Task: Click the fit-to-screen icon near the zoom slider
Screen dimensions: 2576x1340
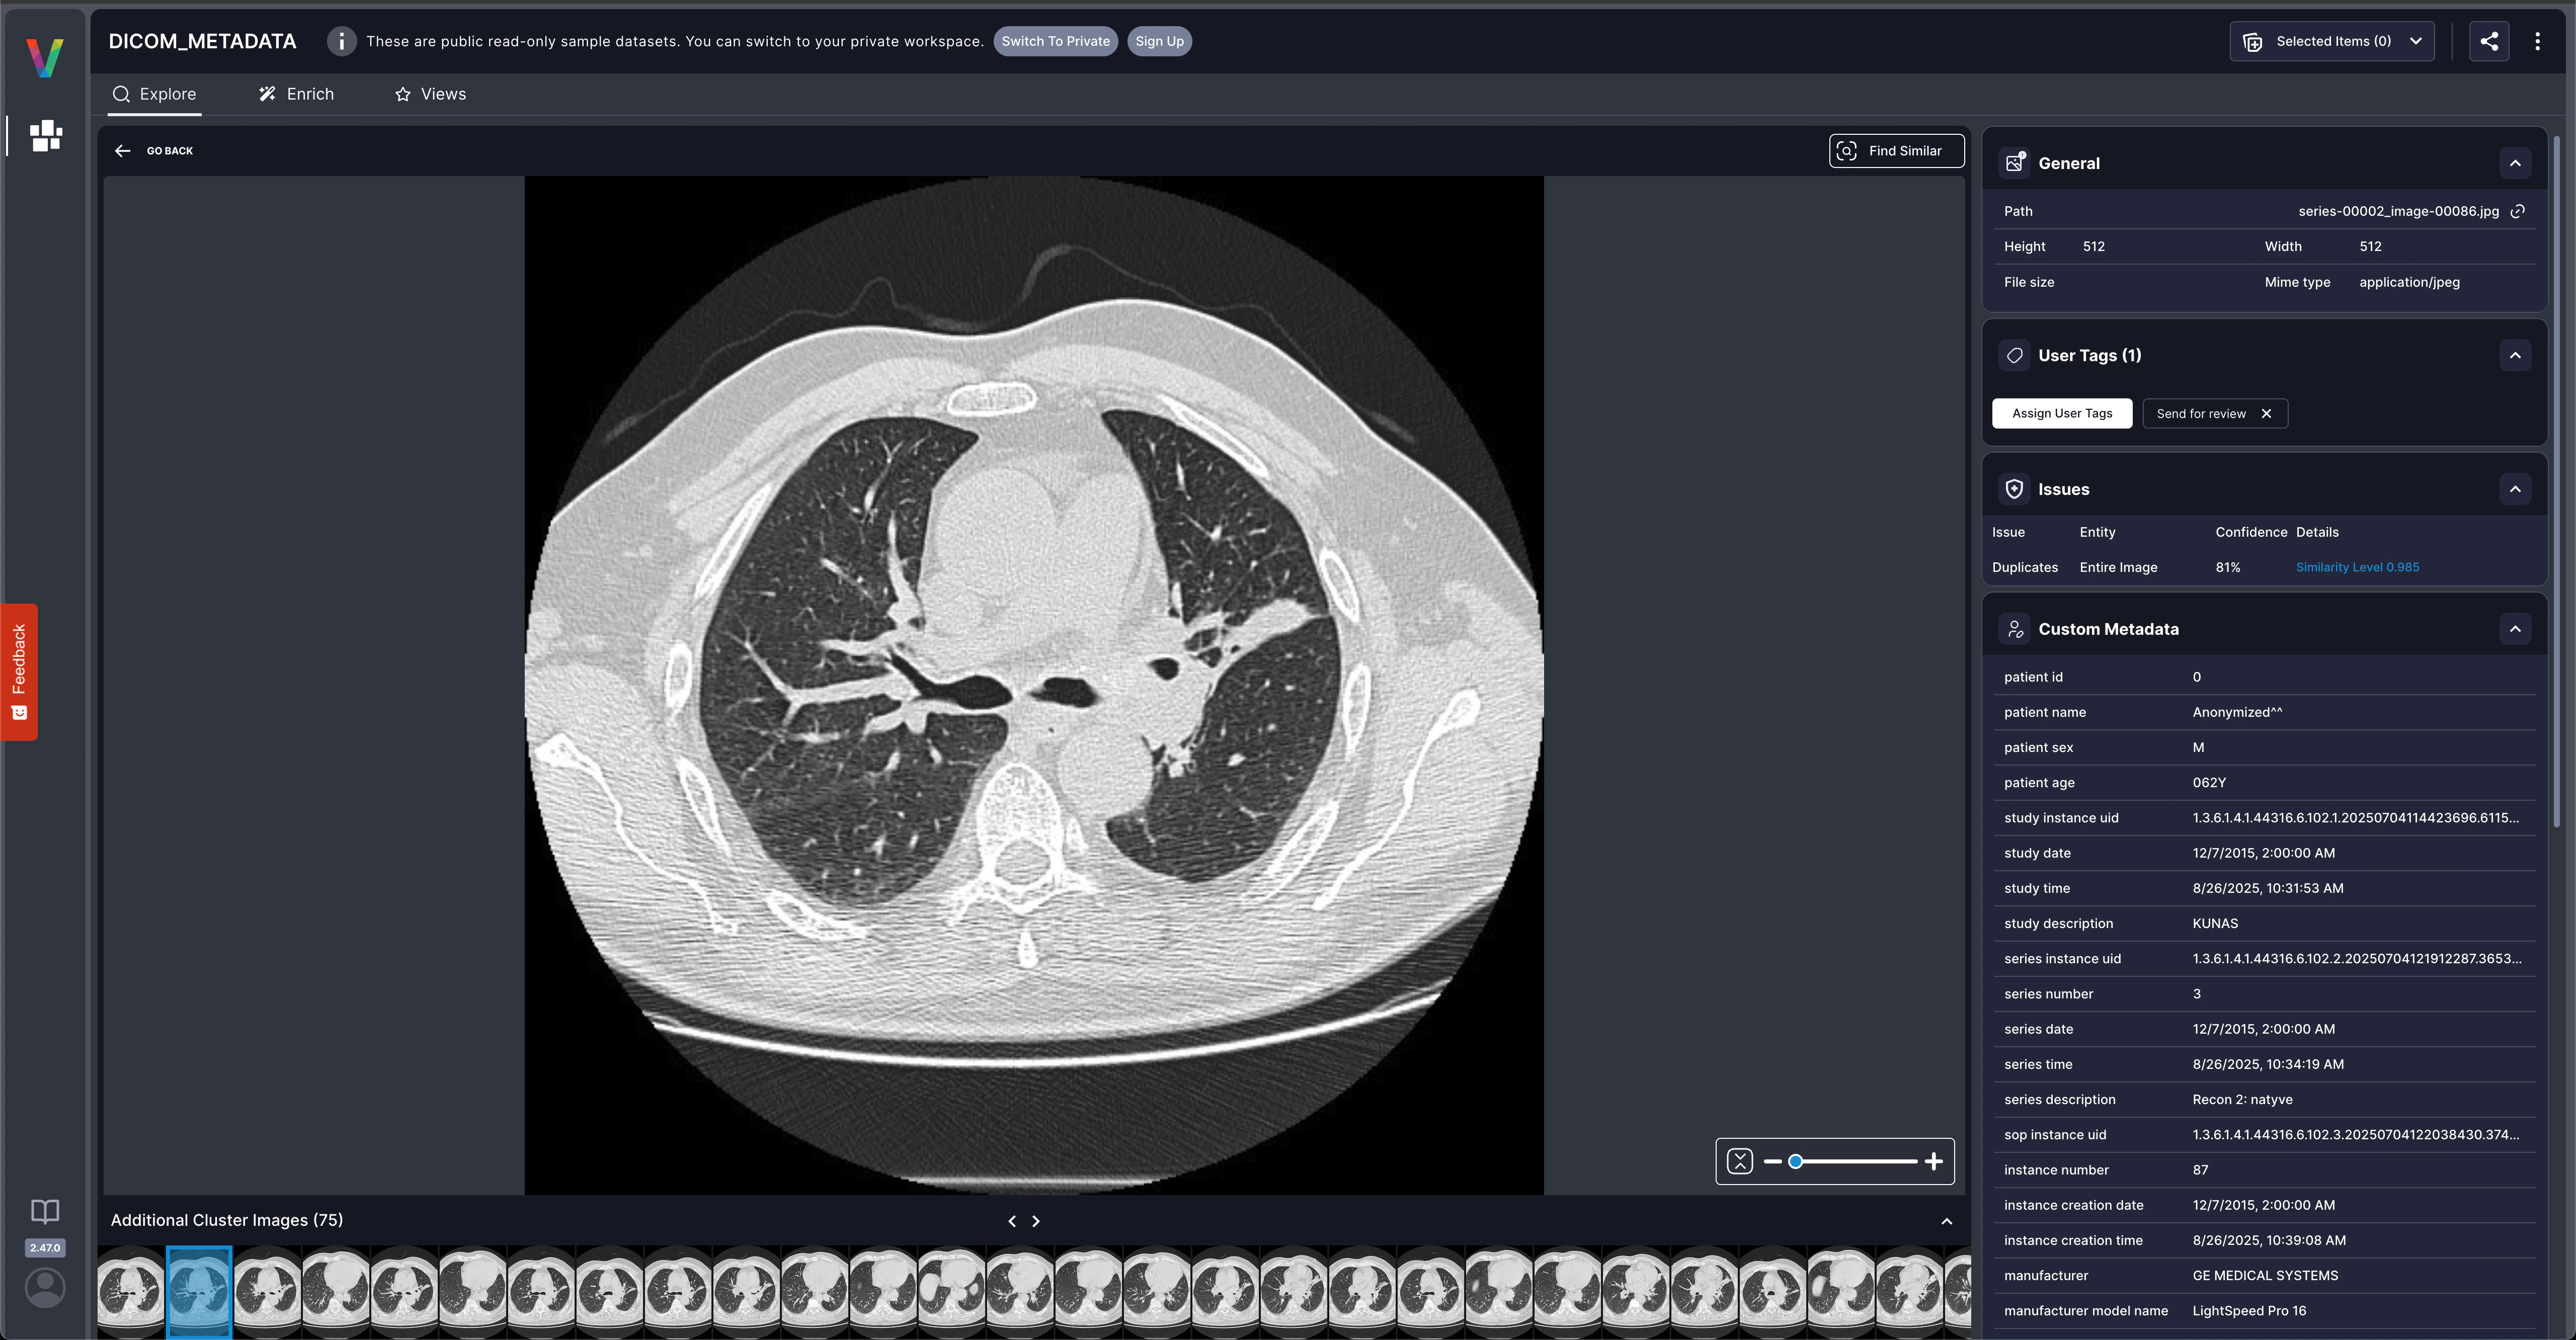Action: coord(1740,1161)
